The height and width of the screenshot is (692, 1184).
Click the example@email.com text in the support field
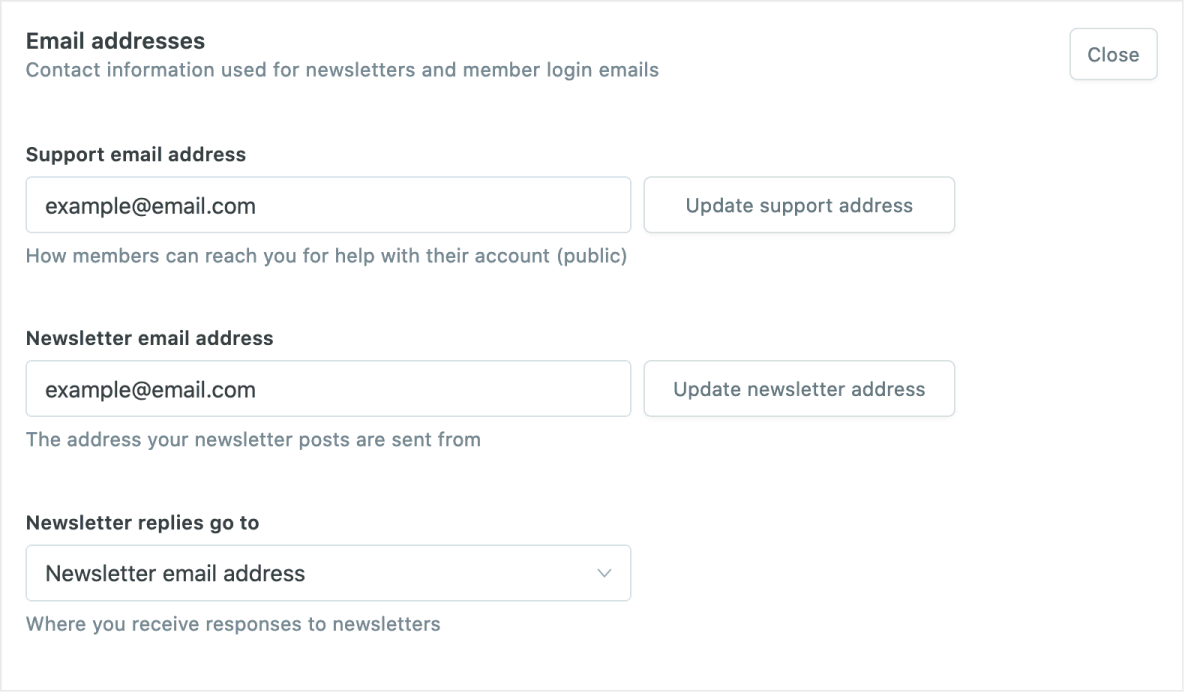(x=151, y=206)
